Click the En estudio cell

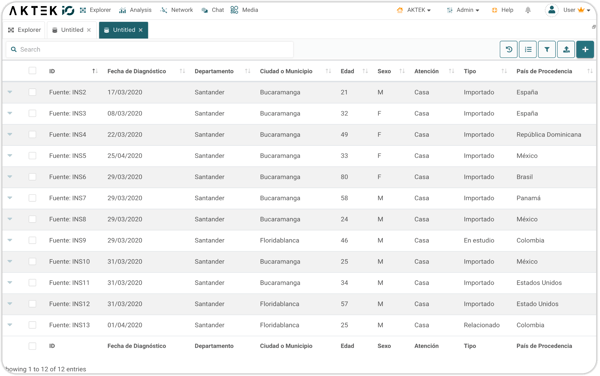[479, 240]
